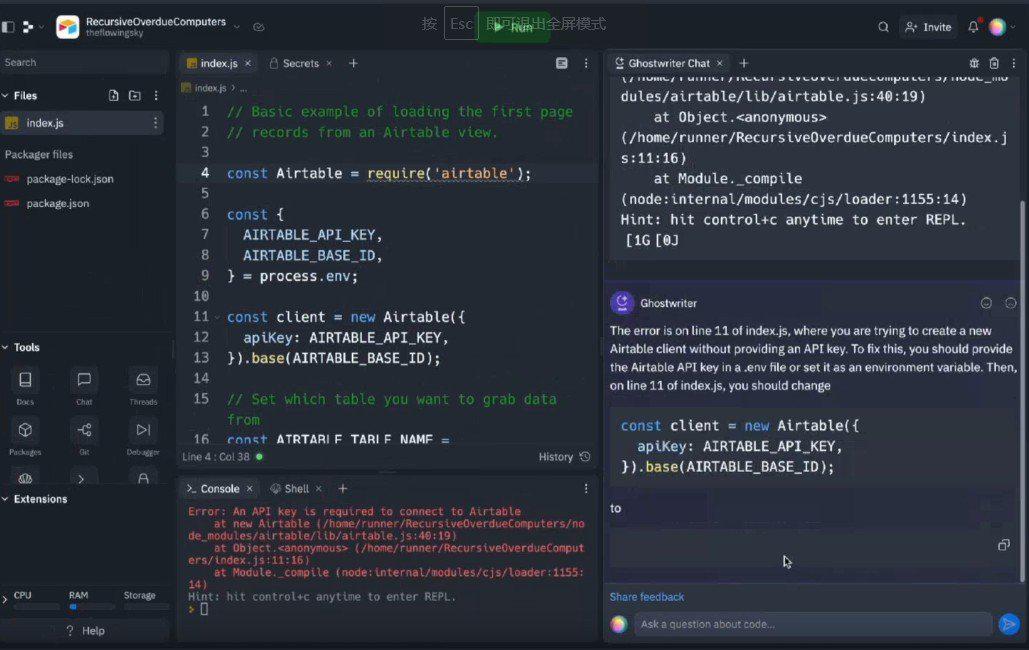Image resolution: width=1029 pixels, height=650 pixels.
Task: Close the Shell tab
Action: [x=319, y=489]
